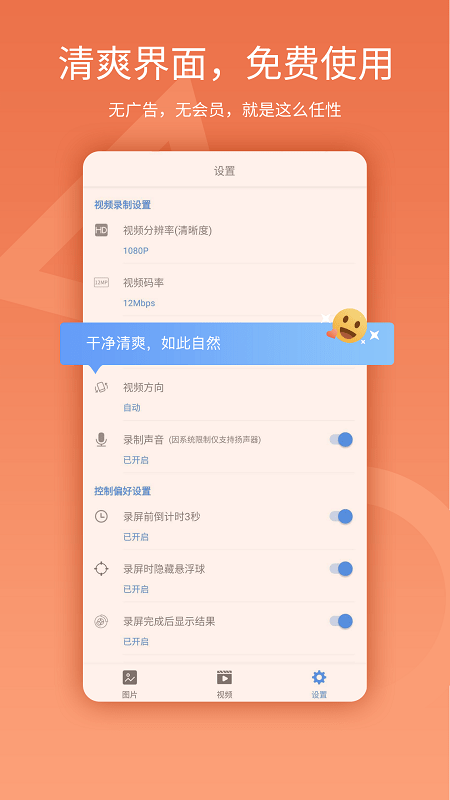450x800 pixels.
Task: Tap the video orientation rotate icon
Action: (x=101, y=387)
